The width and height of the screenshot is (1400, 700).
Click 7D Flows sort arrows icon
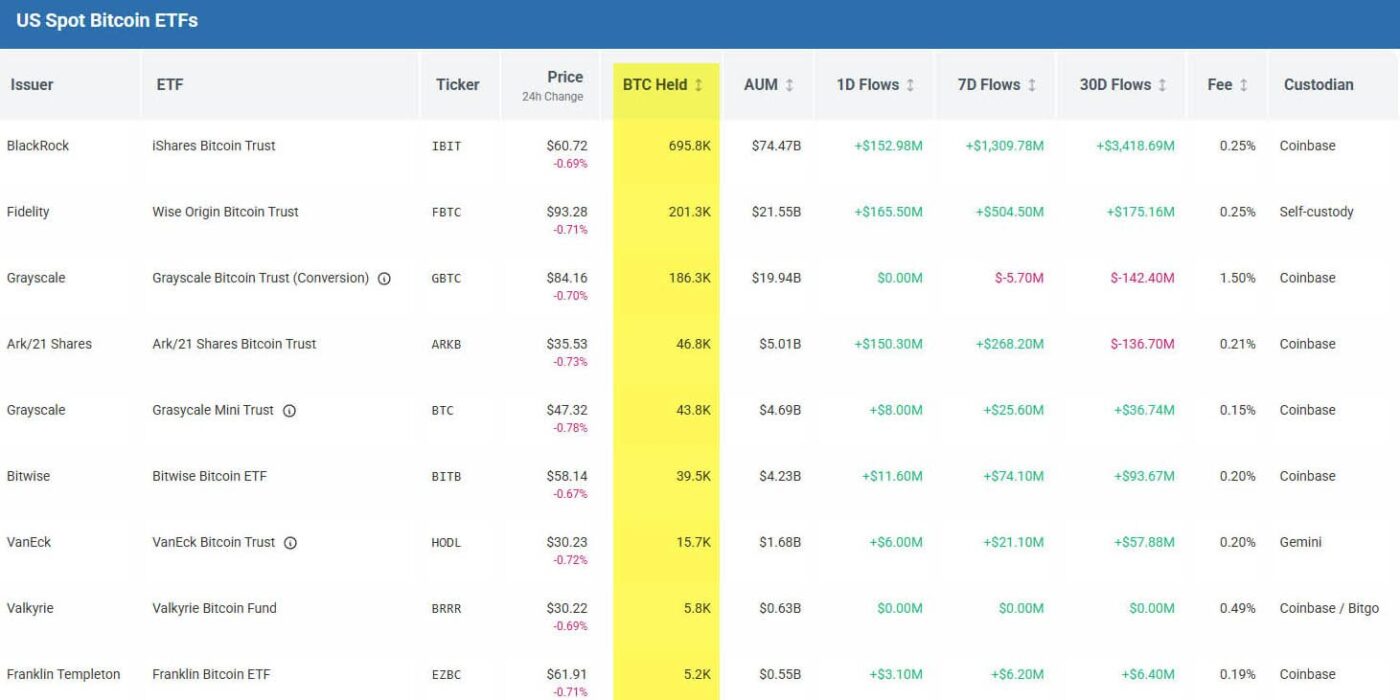pos(1032,85)
